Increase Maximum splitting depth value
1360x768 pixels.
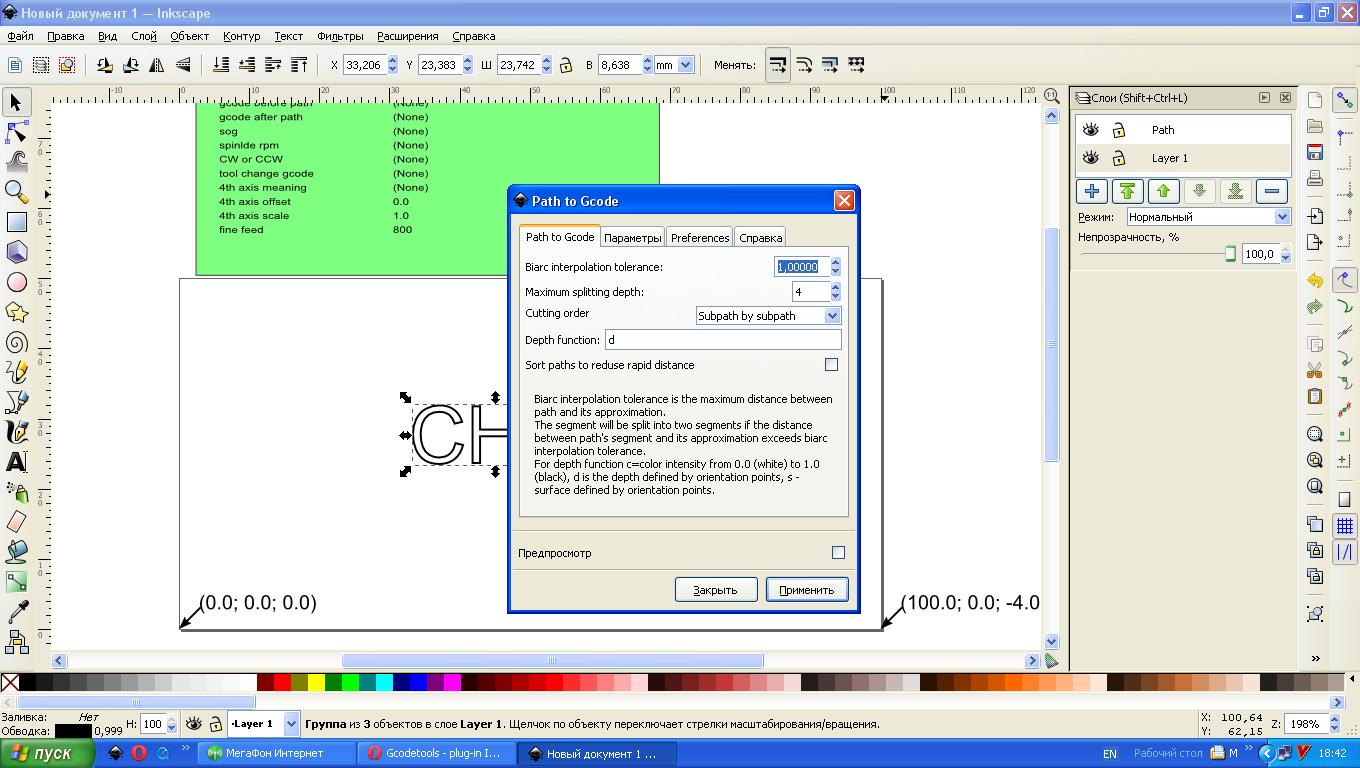click(x=835, y=287)
